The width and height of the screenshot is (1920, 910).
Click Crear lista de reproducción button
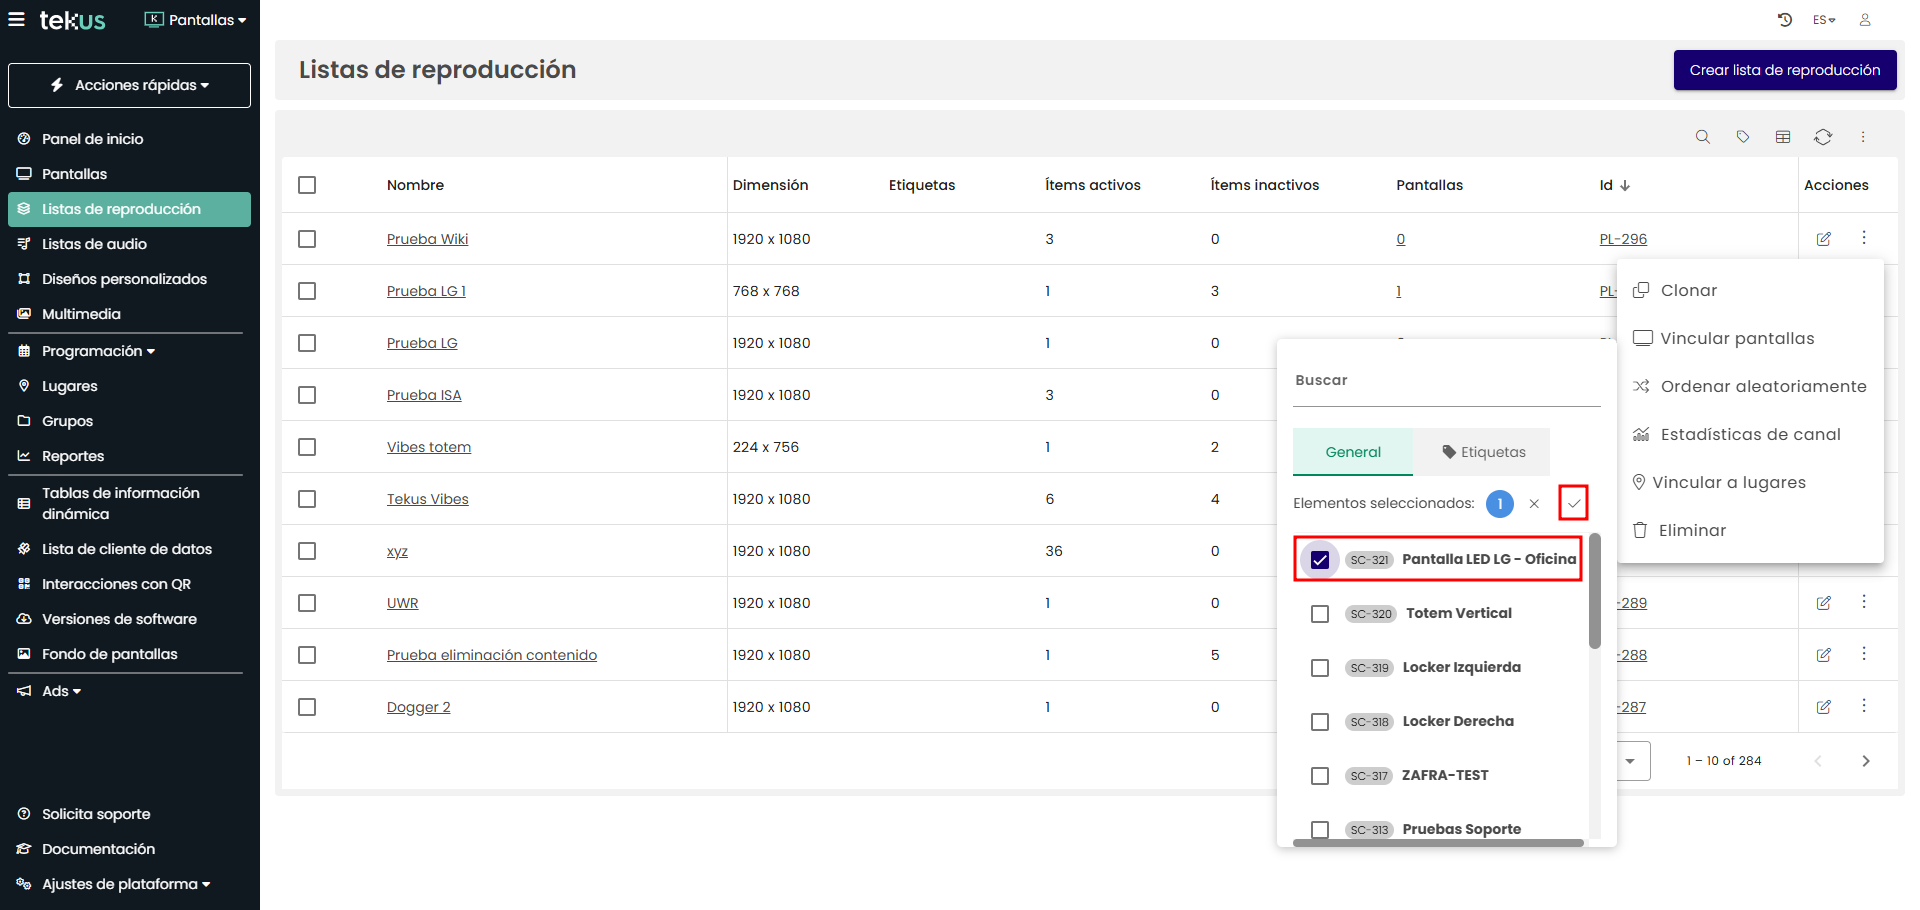pos(1784,70)
